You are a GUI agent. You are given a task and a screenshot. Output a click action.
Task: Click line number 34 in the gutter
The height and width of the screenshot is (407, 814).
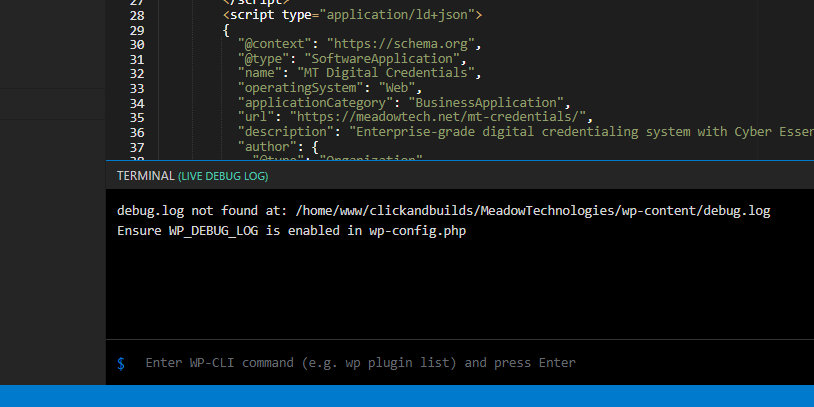pyautogui.click(x=137, y=103)
